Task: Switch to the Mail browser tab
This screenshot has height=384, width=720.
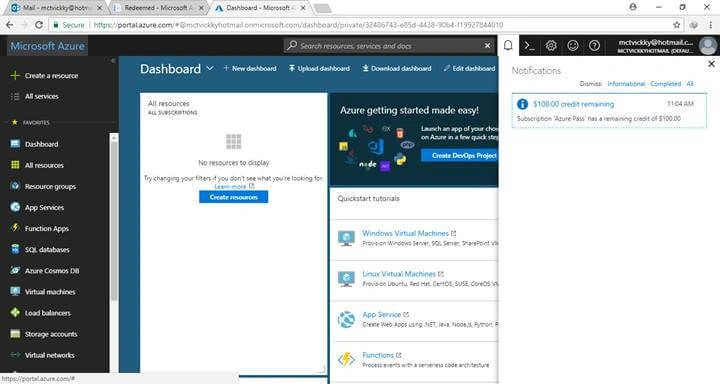Action: click(56, 8)
